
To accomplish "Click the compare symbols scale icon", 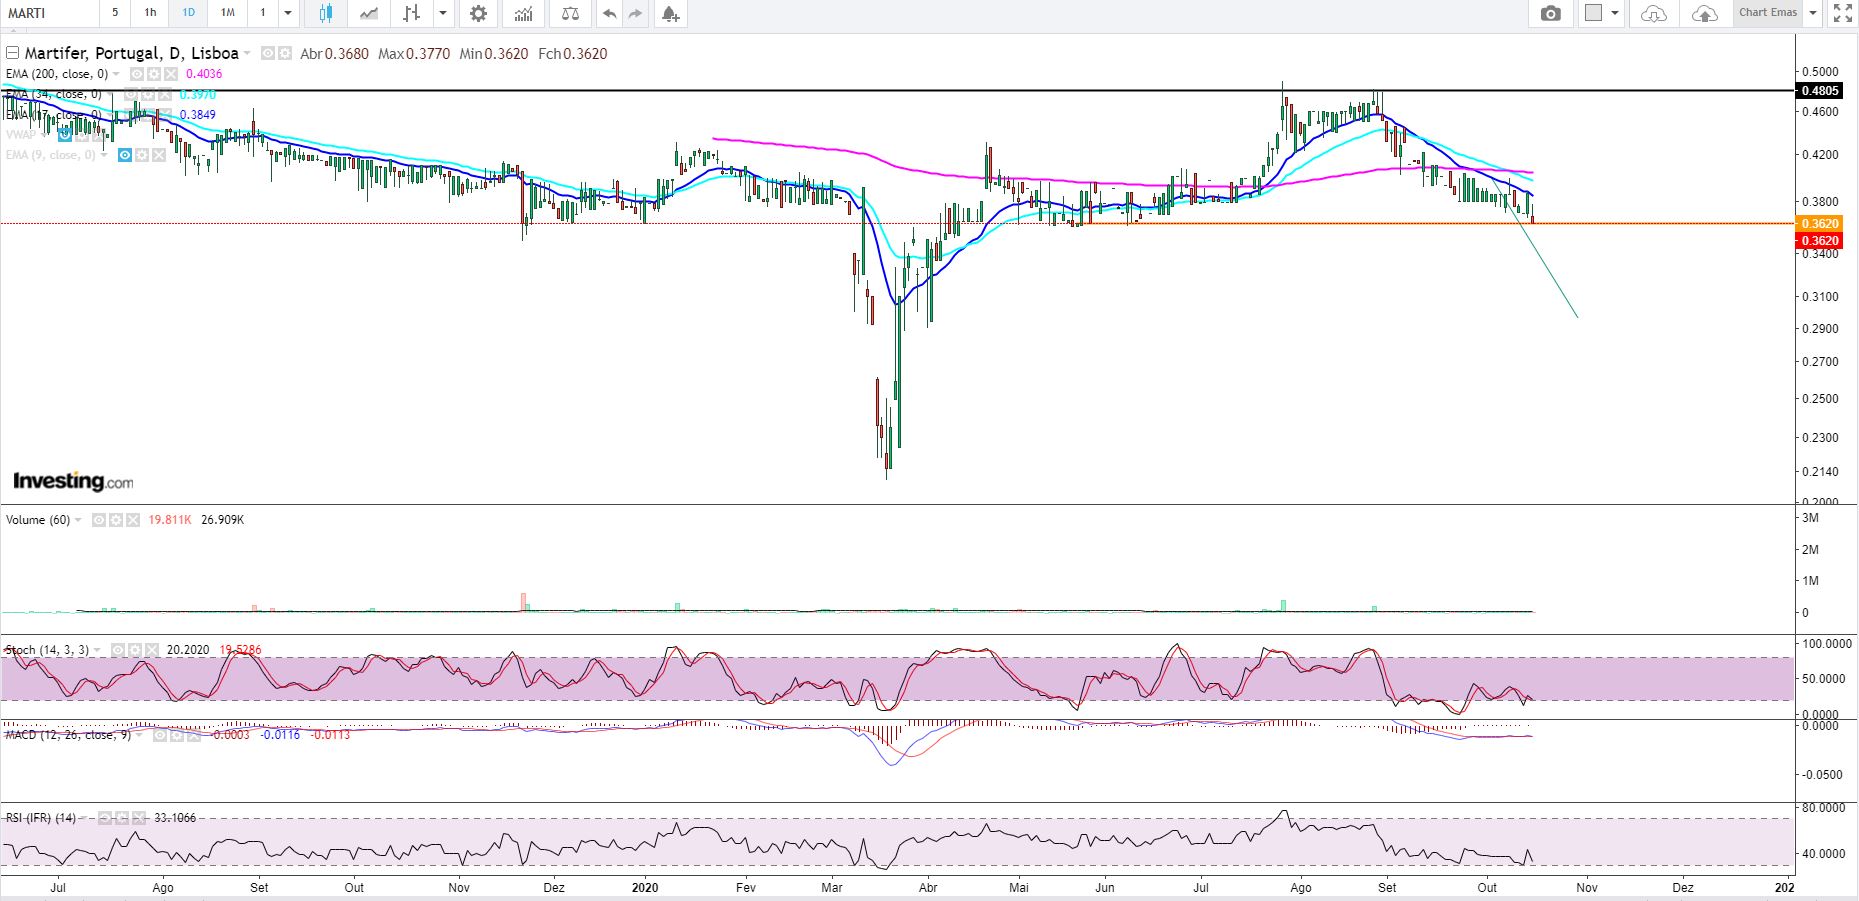I will click(570, 13).
